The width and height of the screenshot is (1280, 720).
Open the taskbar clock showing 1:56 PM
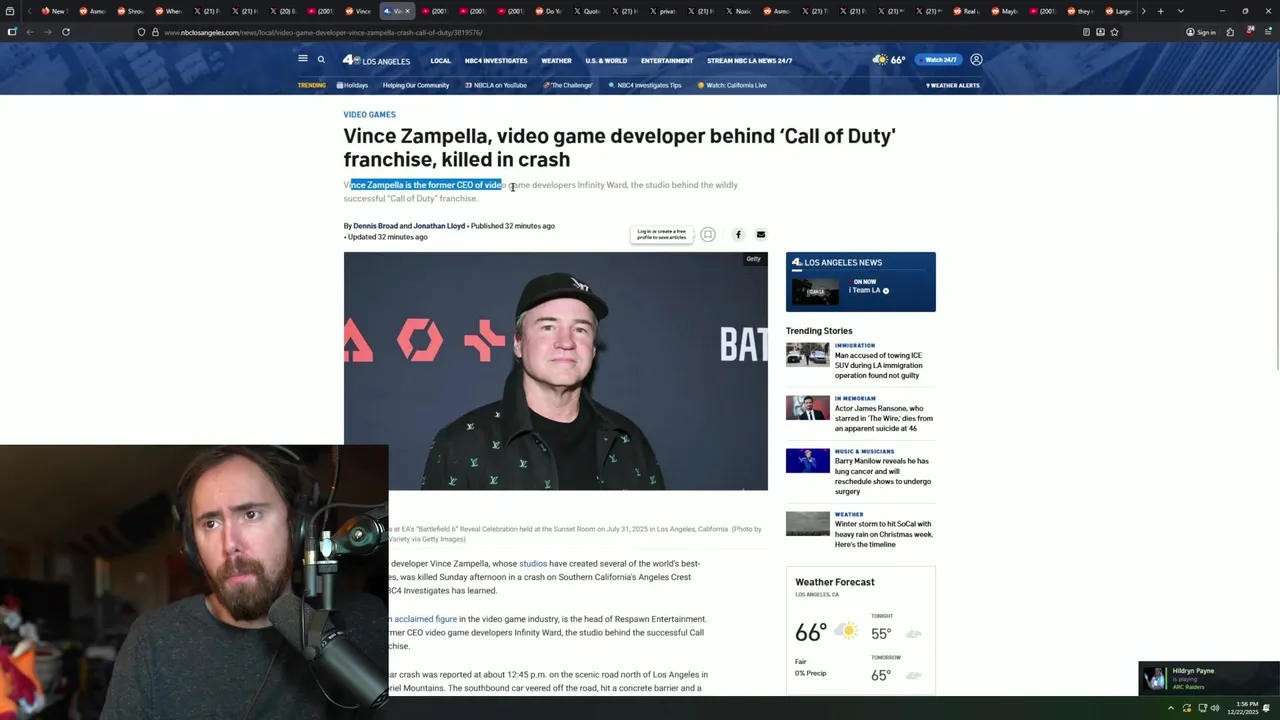1245,708
